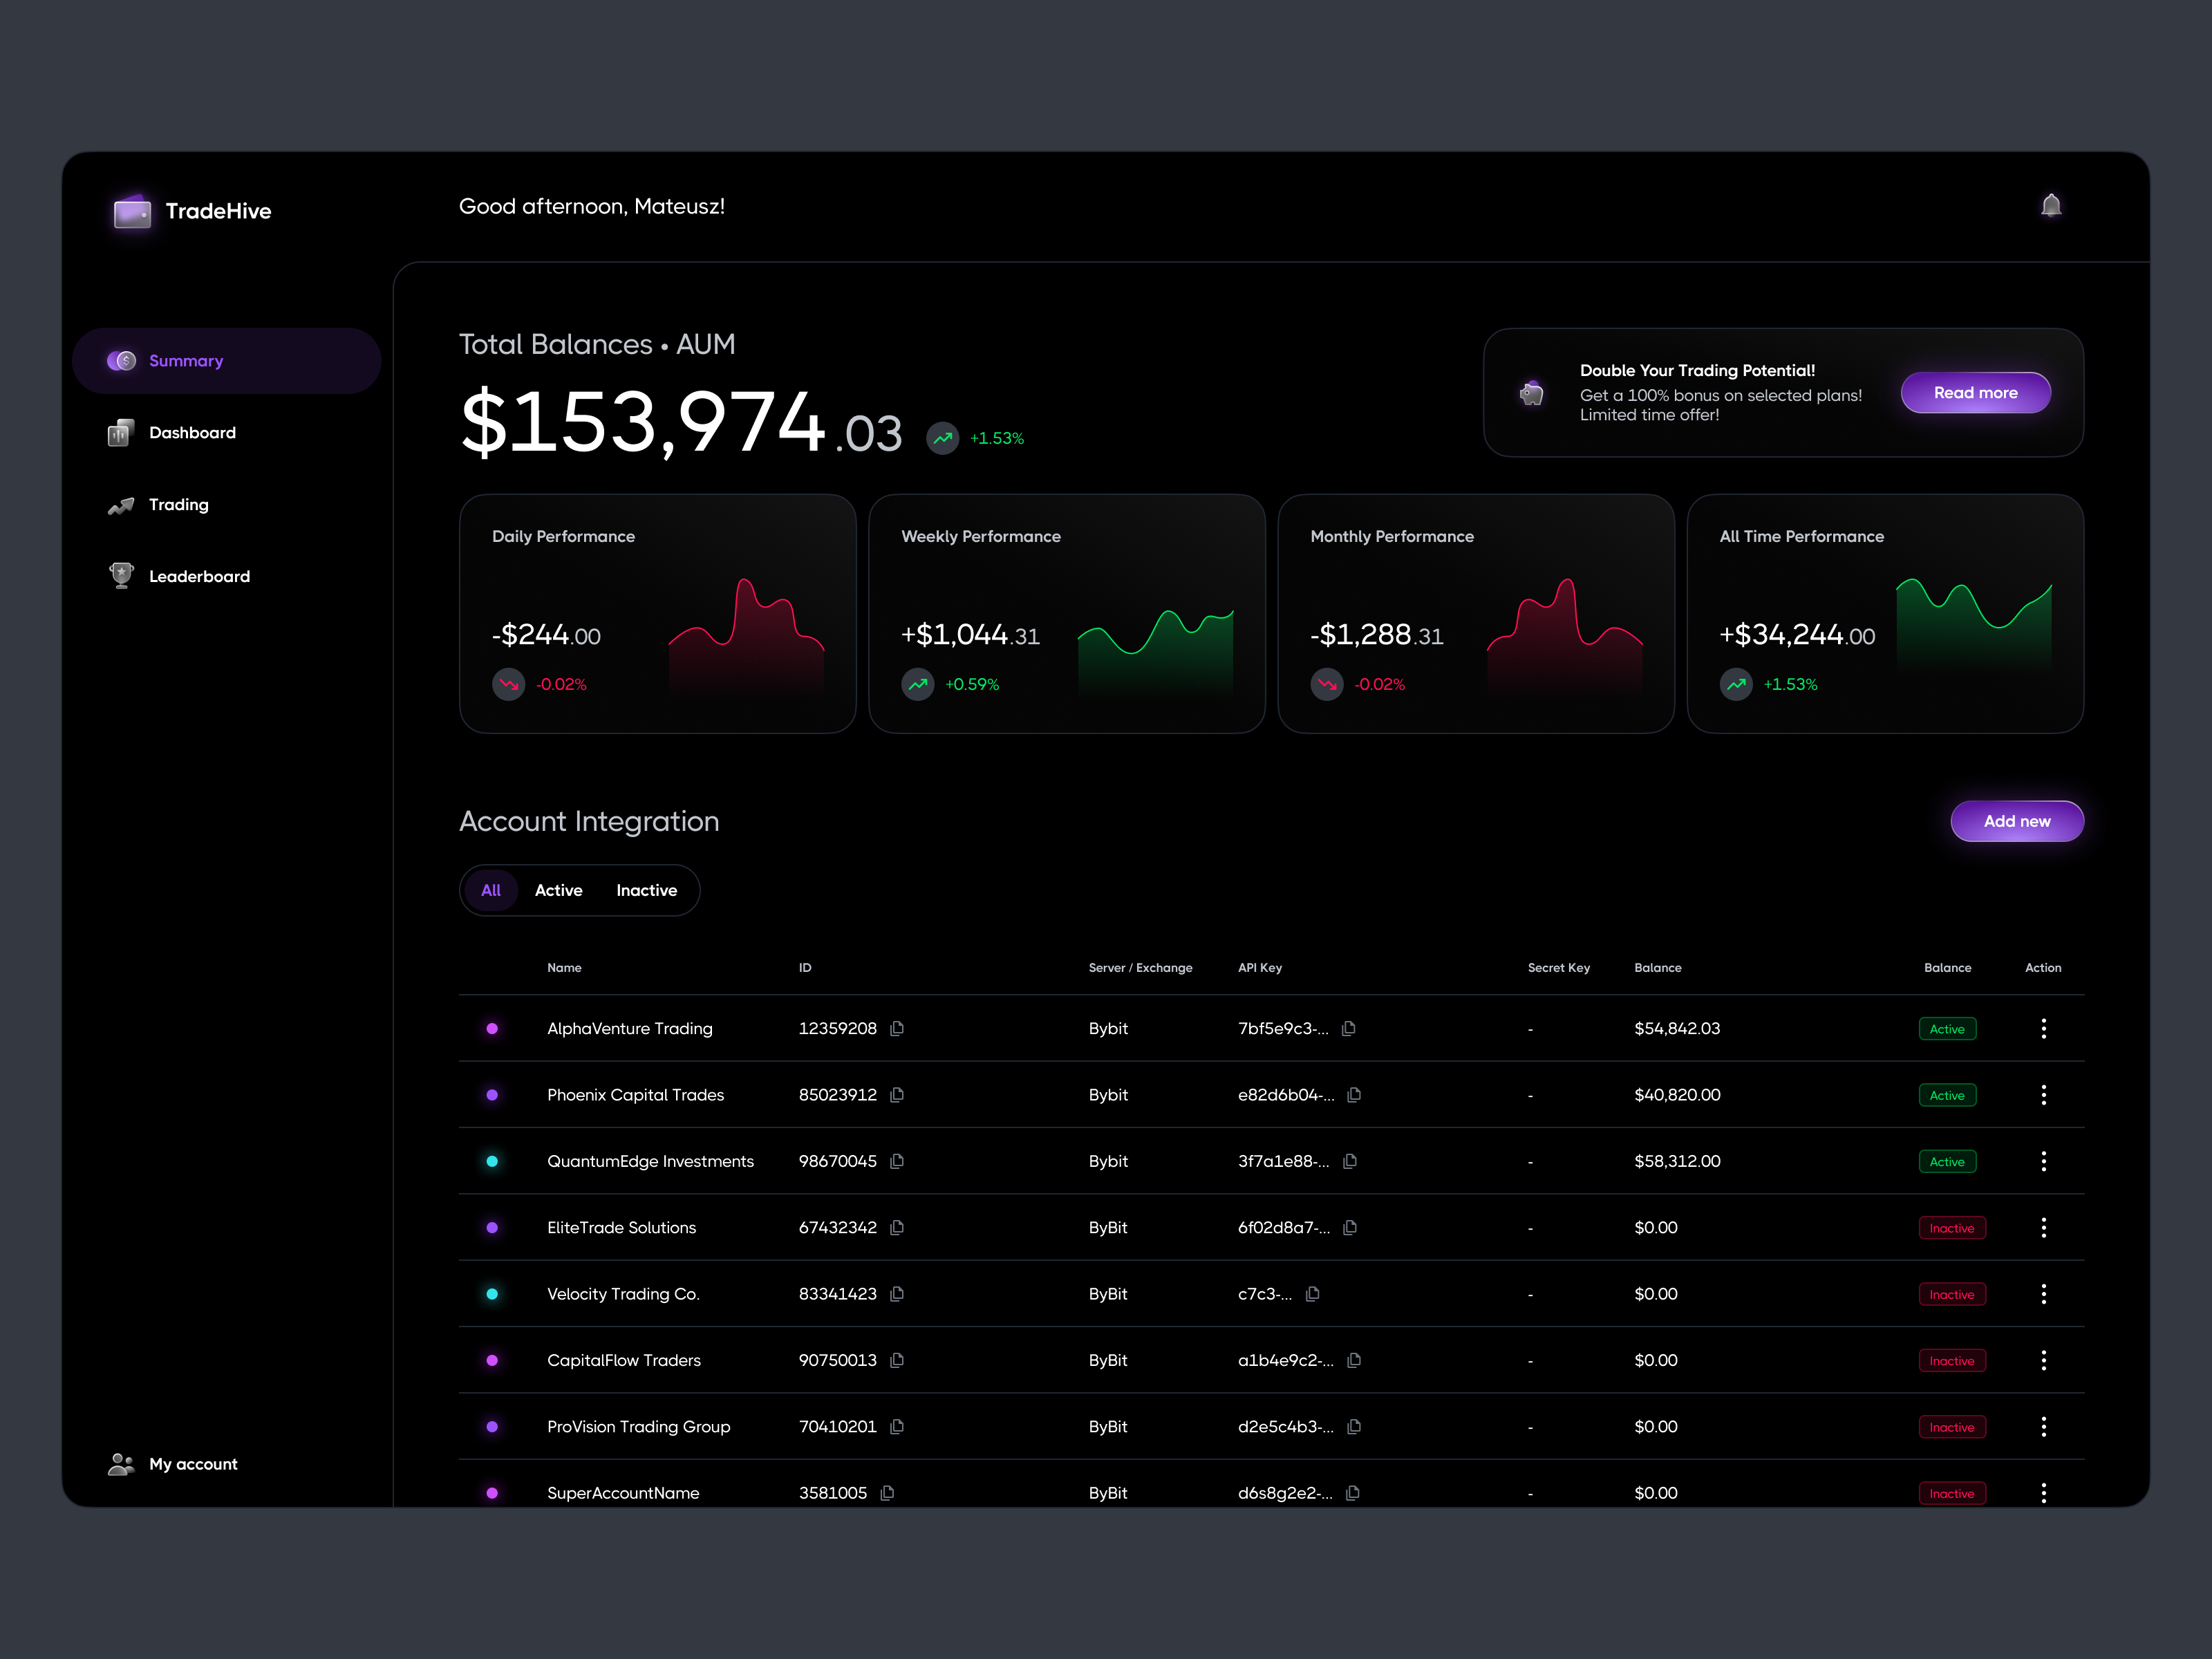Copy API key 6f02d8a7-...
2212x1659 pixels.
point(1350,1227)
